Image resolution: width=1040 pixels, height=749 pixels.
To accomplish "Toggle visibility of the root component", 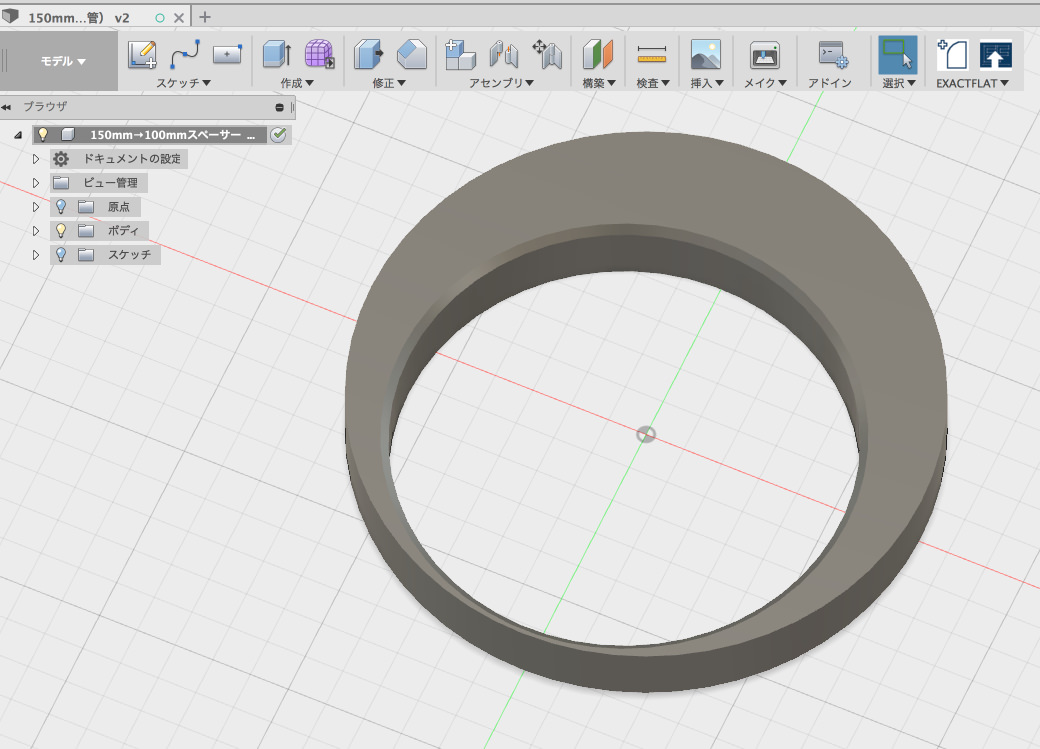I will 43,135.
